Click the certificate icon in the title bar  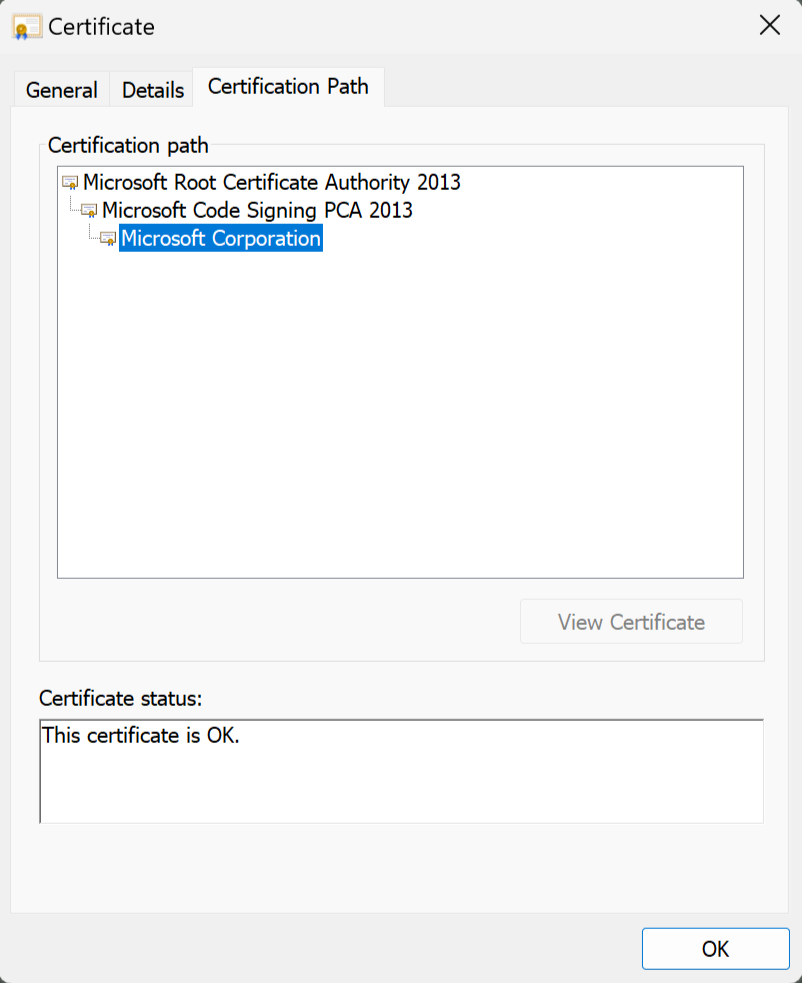point(26,27)
